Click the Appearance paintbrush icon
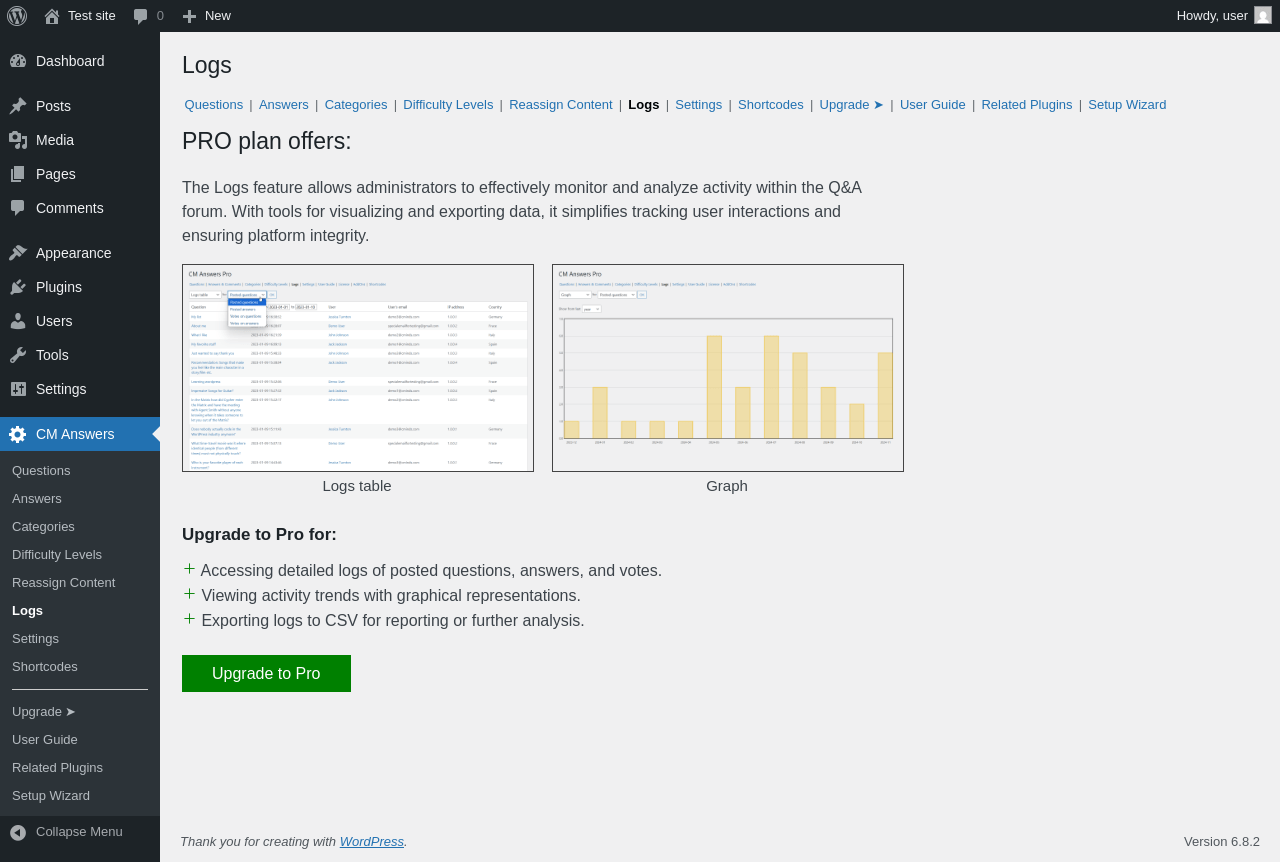Screen dimensions: 1280x862 coord(18,253)
